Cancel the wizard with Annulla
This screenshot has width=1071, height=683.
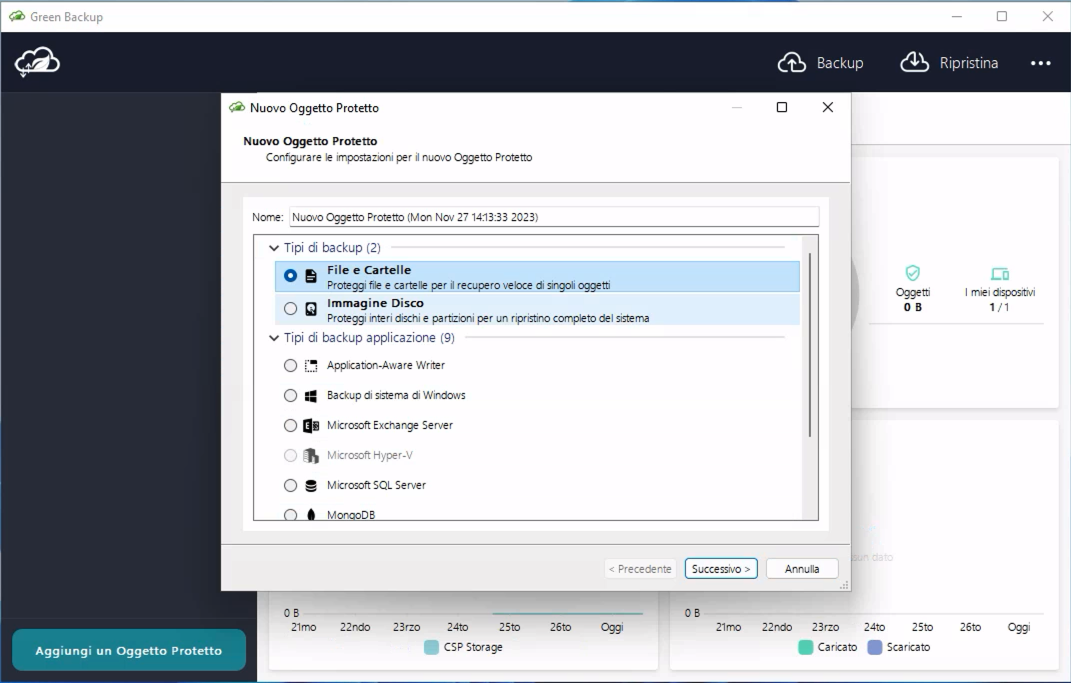pyautogui.click(x=802, y=569)
